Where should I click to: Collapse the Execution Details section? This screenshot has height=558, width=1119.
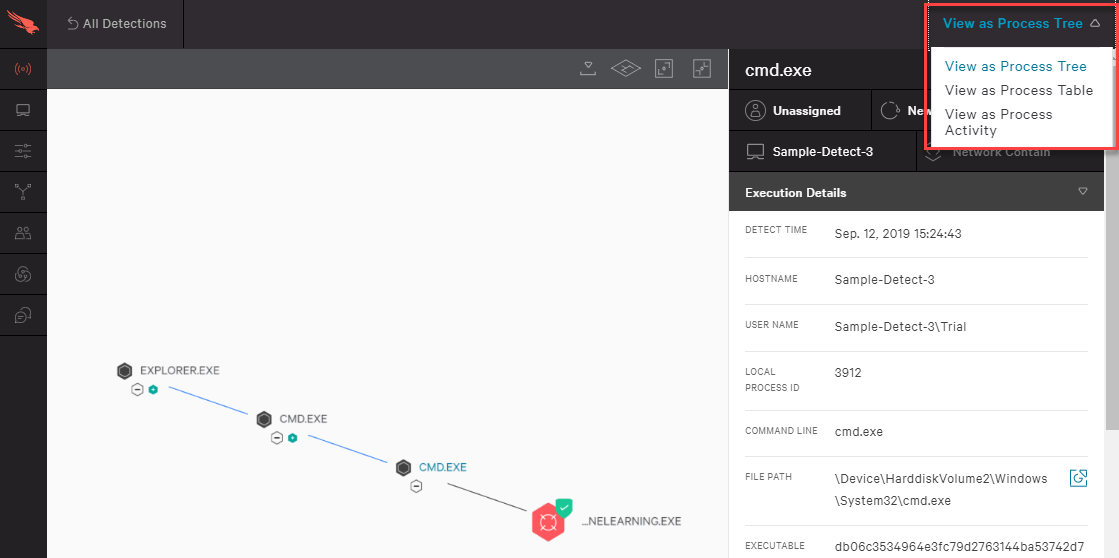coord(1082,192)
